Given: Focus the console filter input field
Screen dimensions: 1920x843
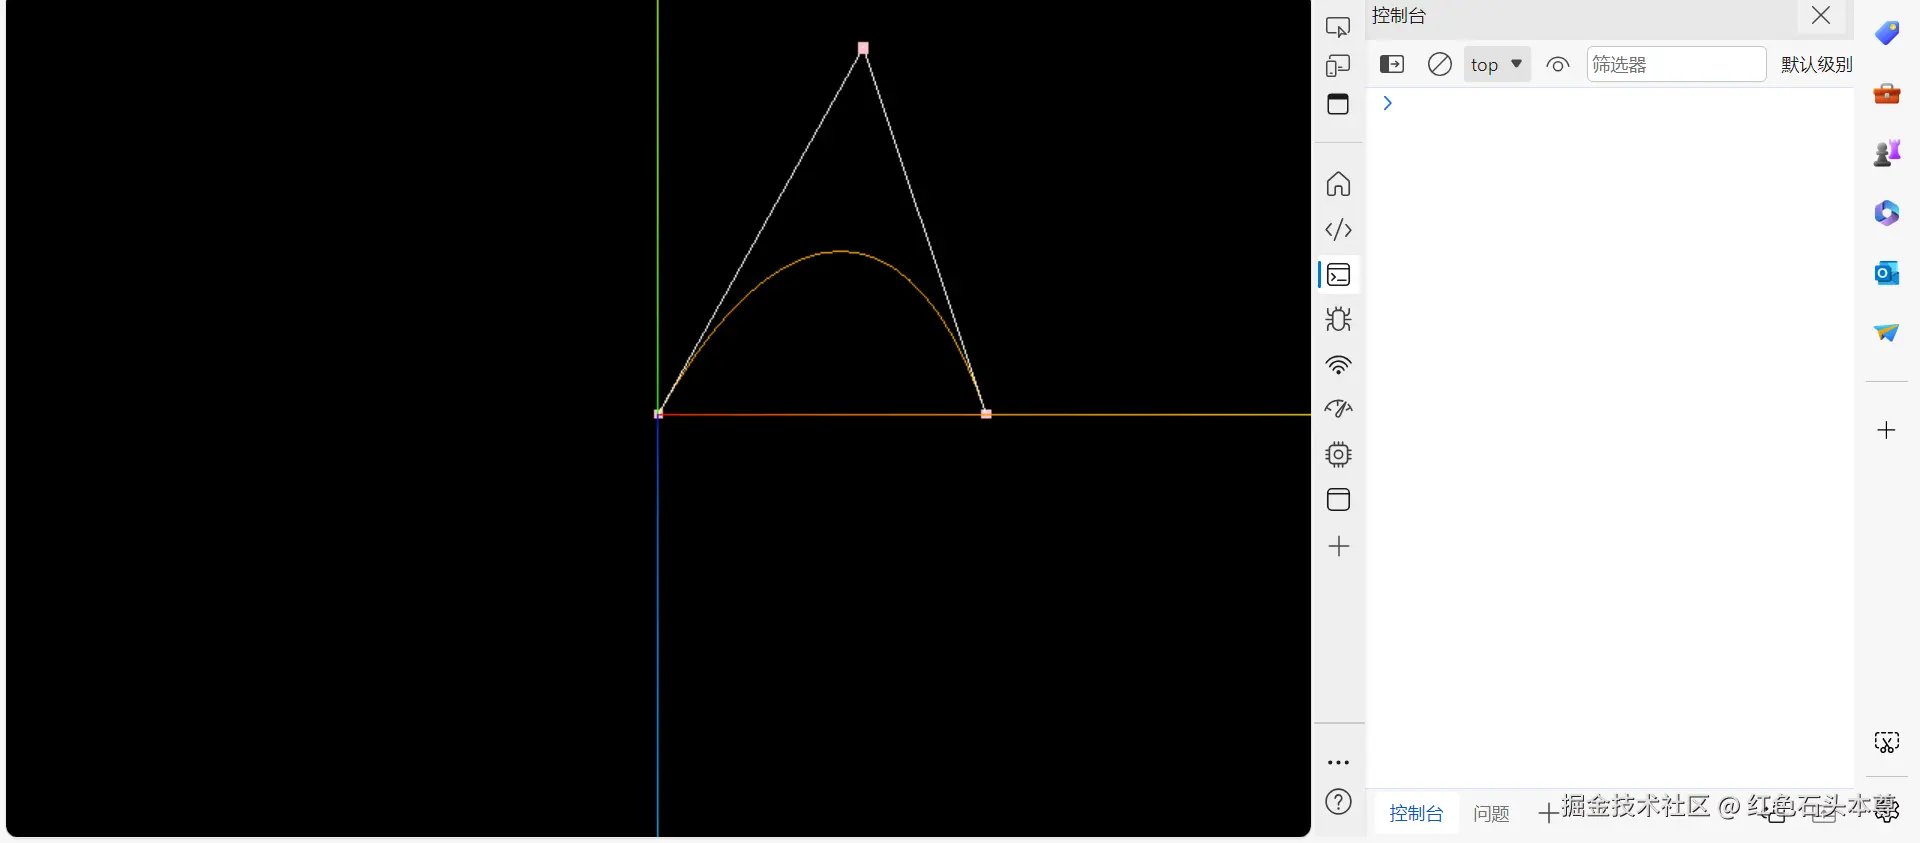Looking at the screenshot, I should pos(1676,65).
